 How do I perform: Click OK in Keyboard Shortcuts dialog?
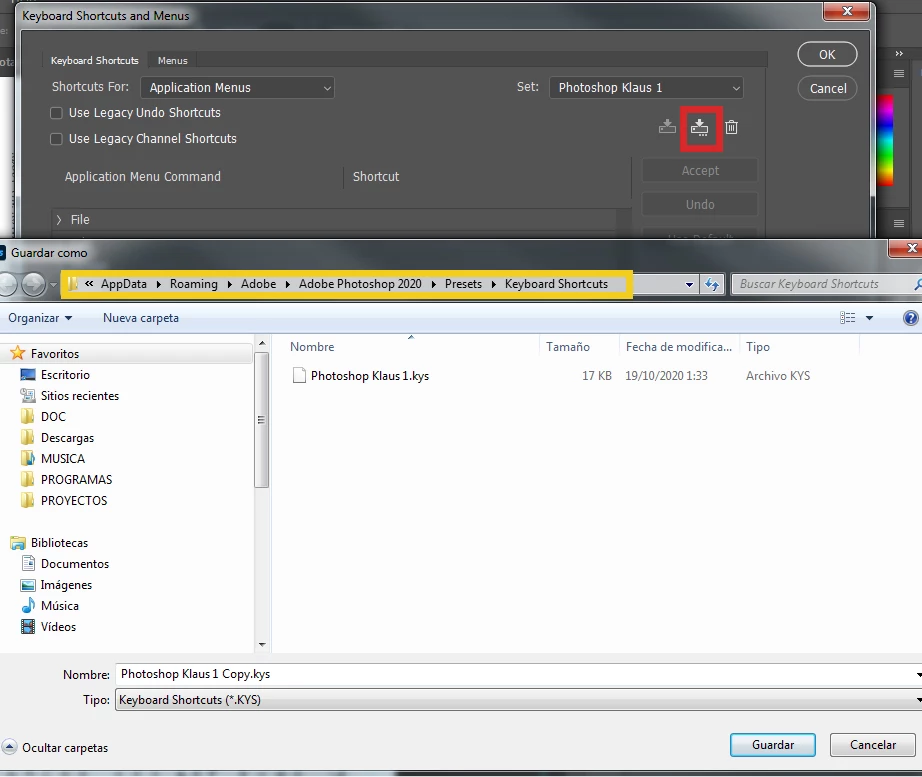pos(827,55)
